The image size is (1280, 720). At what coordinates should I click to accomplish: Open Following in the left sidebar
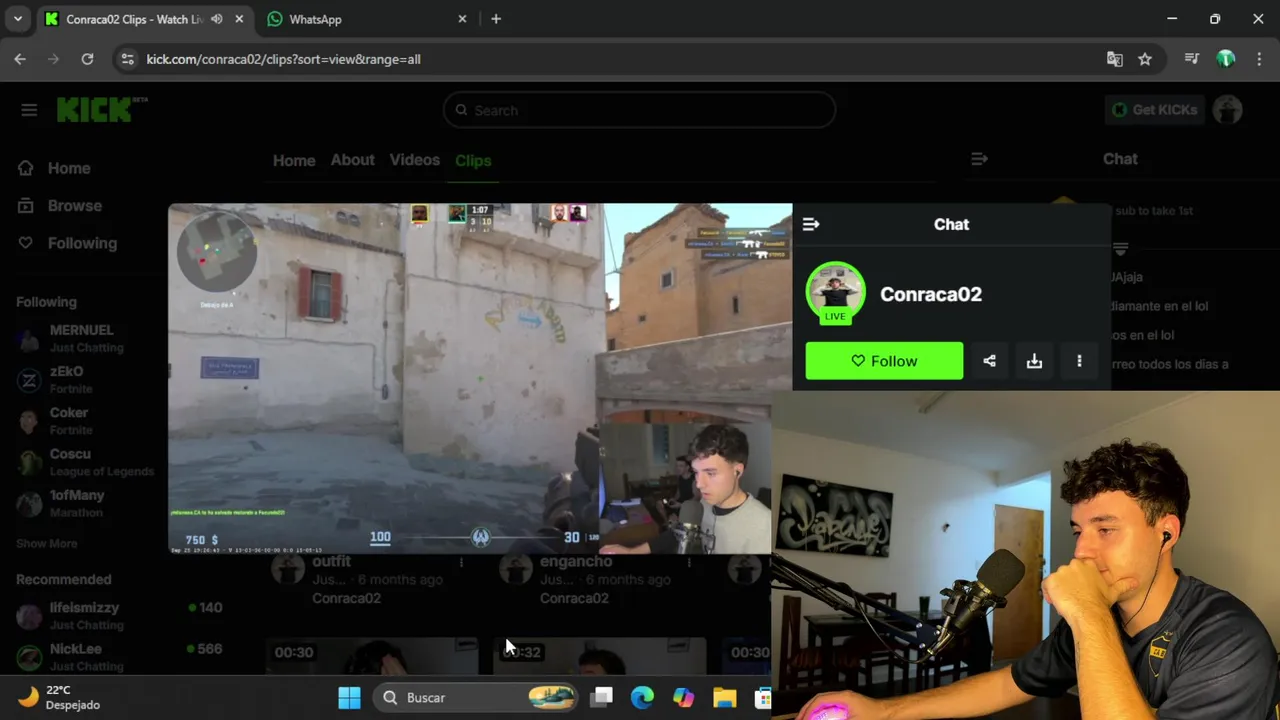tap(67, 243)
